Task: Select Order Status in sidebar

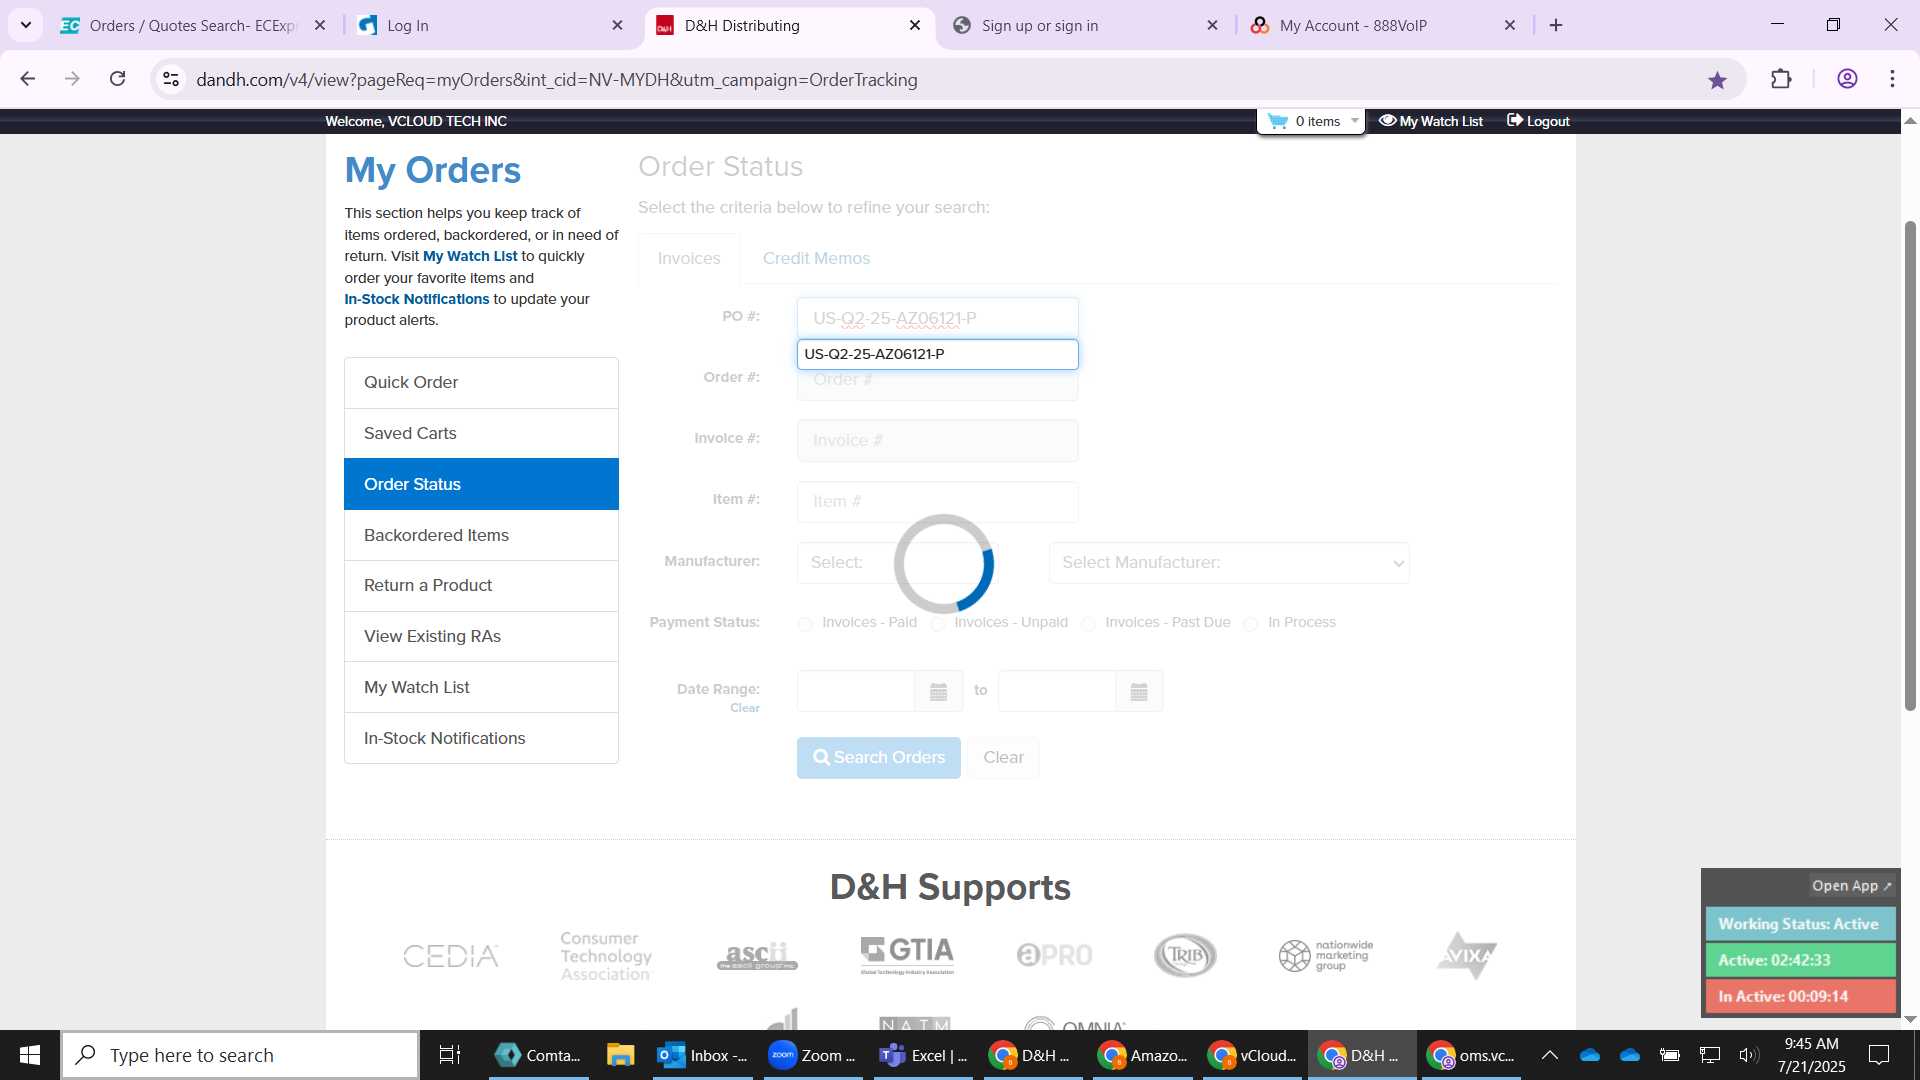Action: (481, 484)
